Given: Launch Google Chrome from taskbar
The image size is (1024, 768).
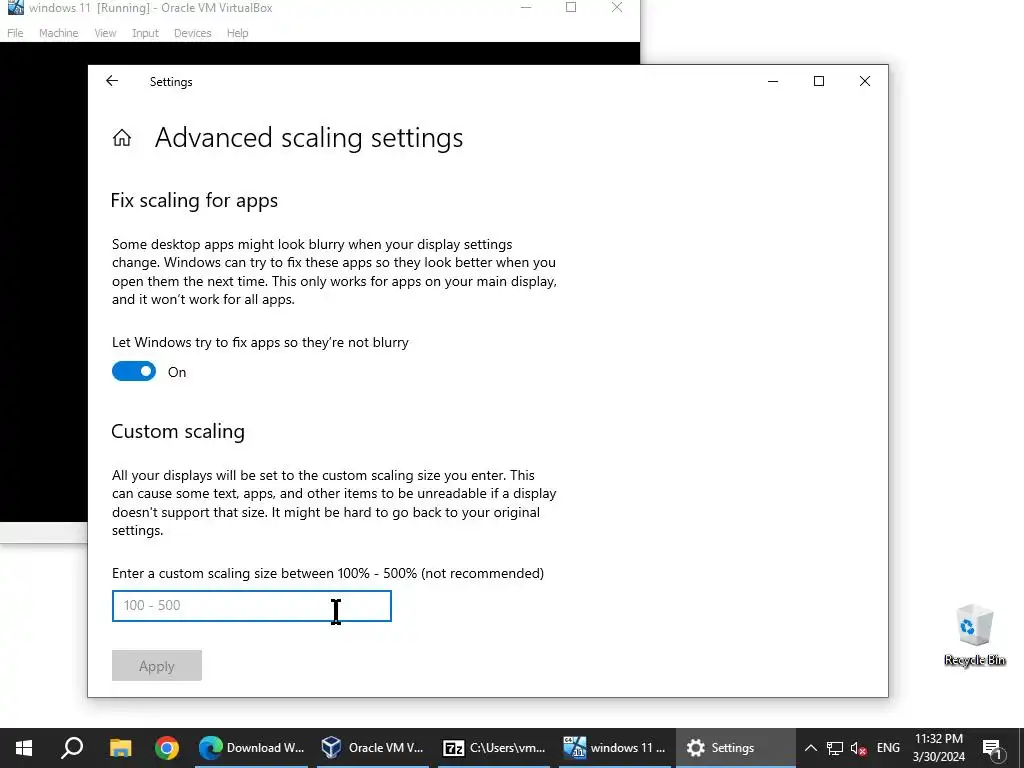Looking at the screenshot, I should point(167,748).
